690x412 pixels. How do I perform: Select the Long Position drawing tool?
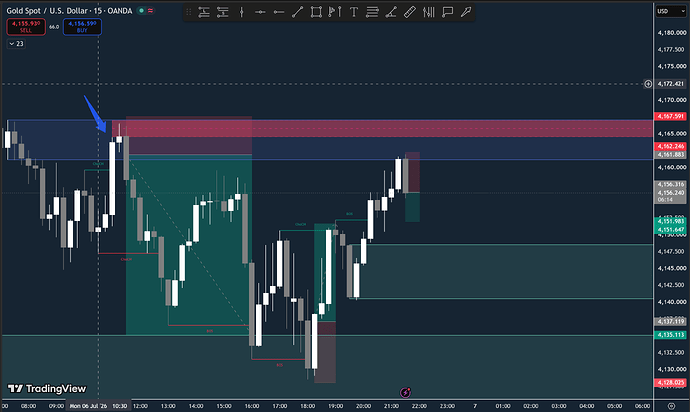click(204, 12)
